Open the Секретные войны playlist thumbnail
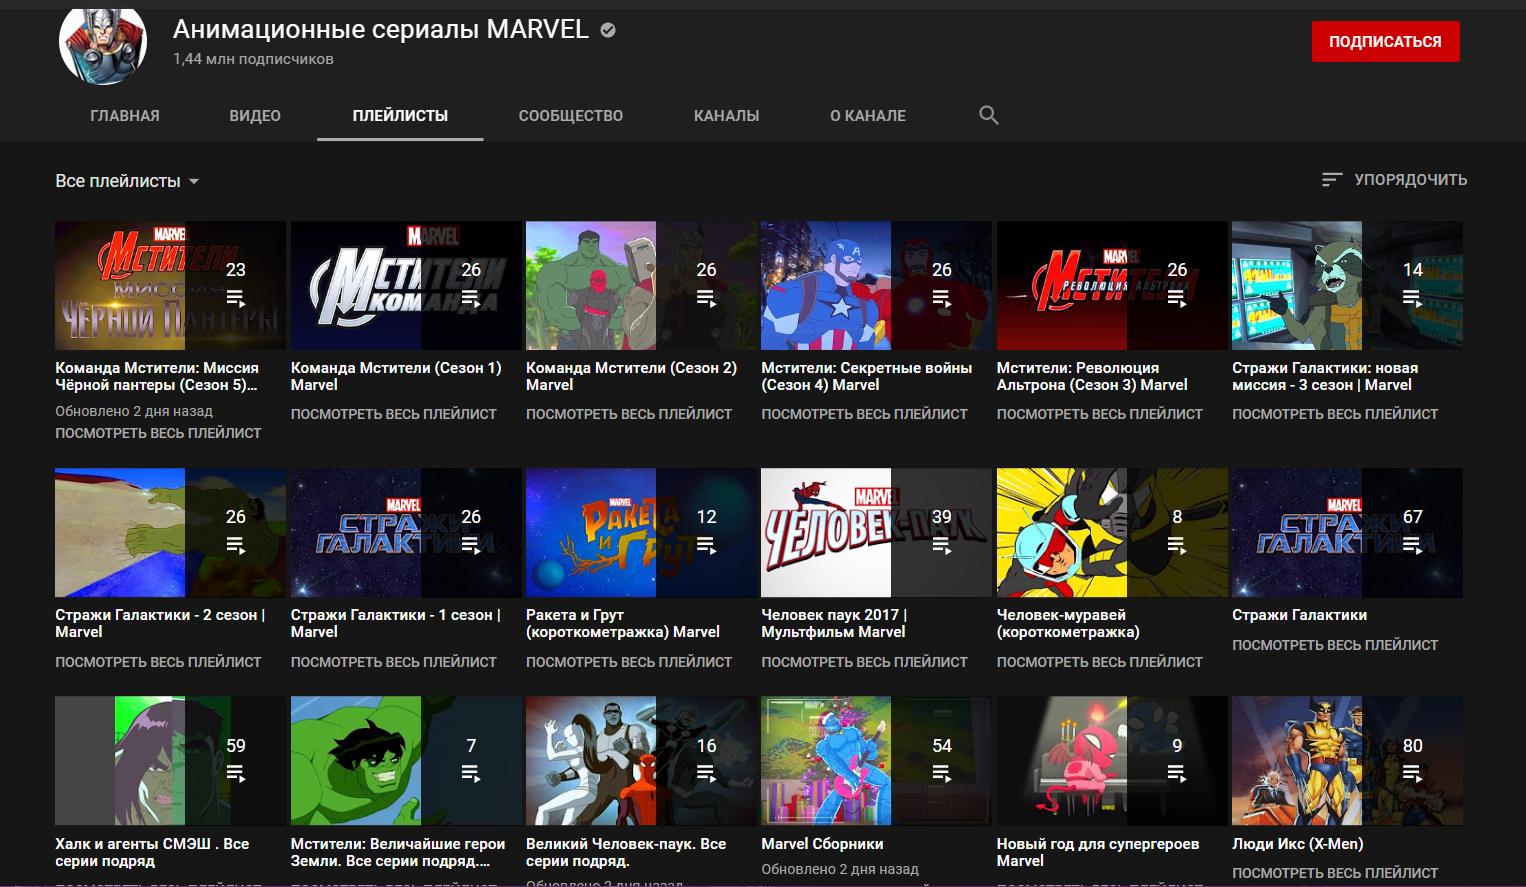Viewport: 1526px width, 887px height. [x=875, y=285]
